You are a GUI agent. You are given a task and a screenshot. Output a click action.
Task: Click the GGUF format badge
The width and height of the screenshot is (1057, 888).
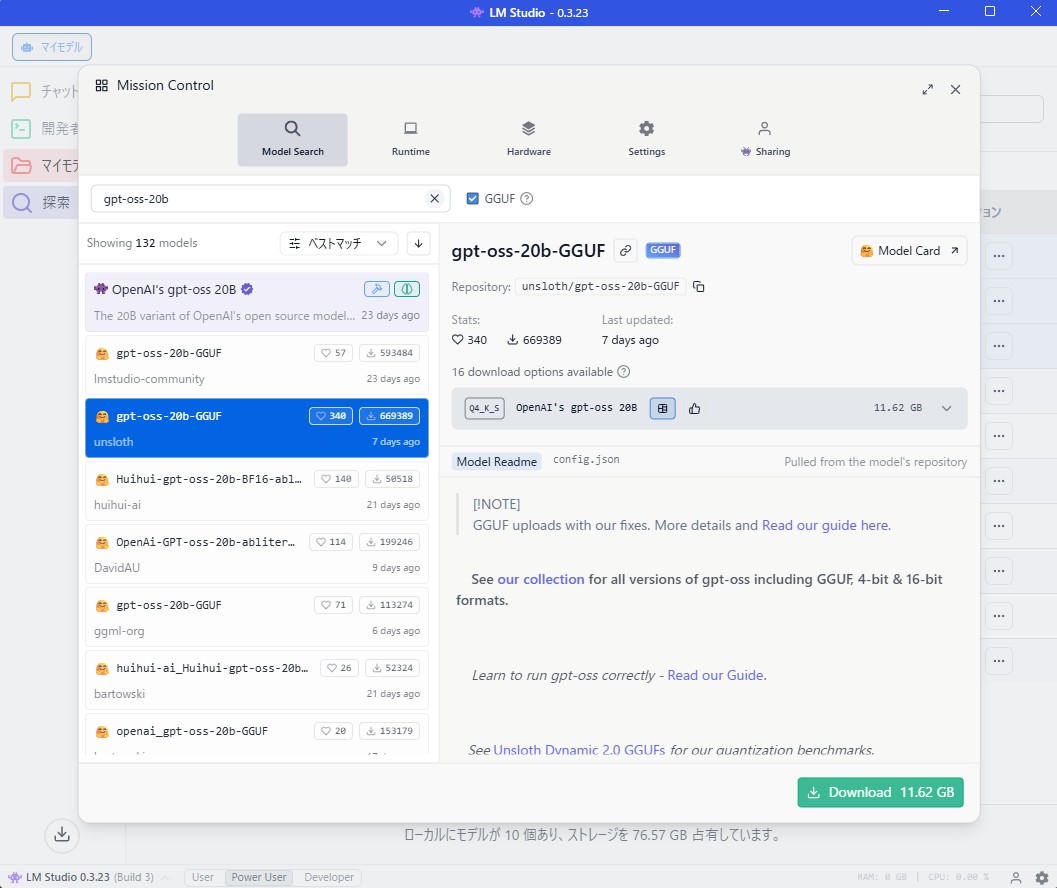663,250
